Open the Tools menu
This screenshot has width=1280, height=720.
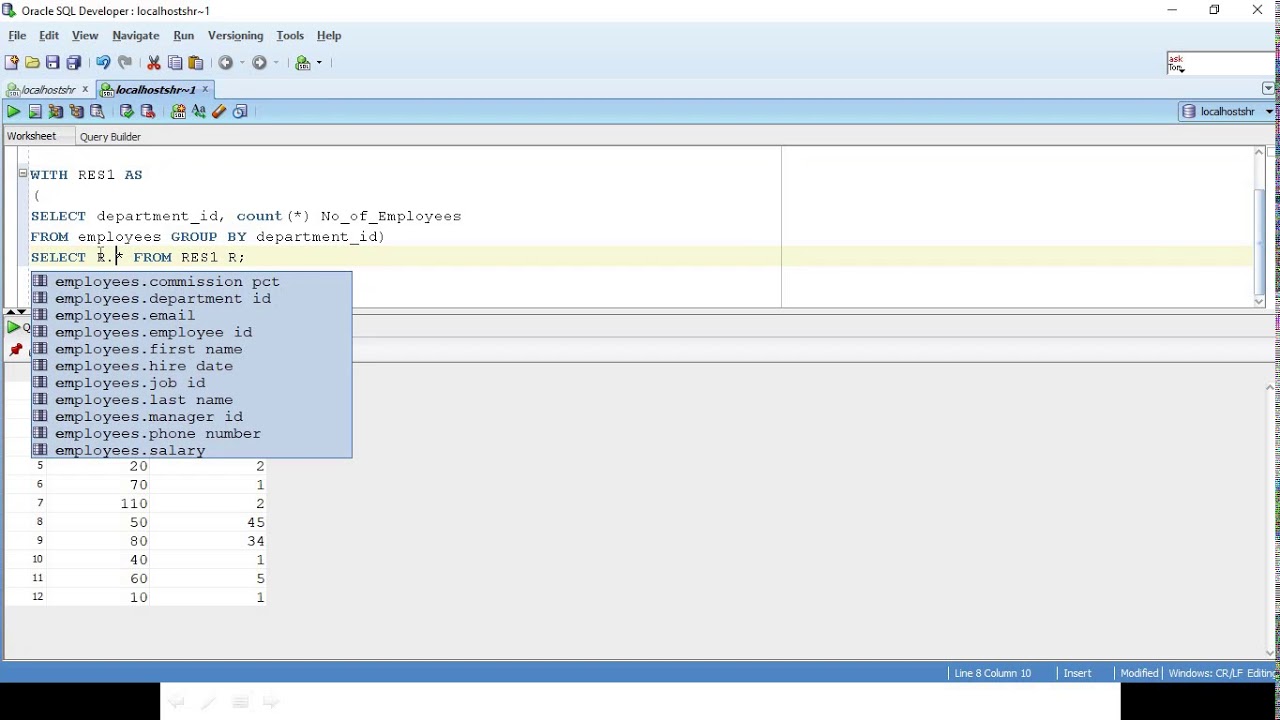[290, 36]
